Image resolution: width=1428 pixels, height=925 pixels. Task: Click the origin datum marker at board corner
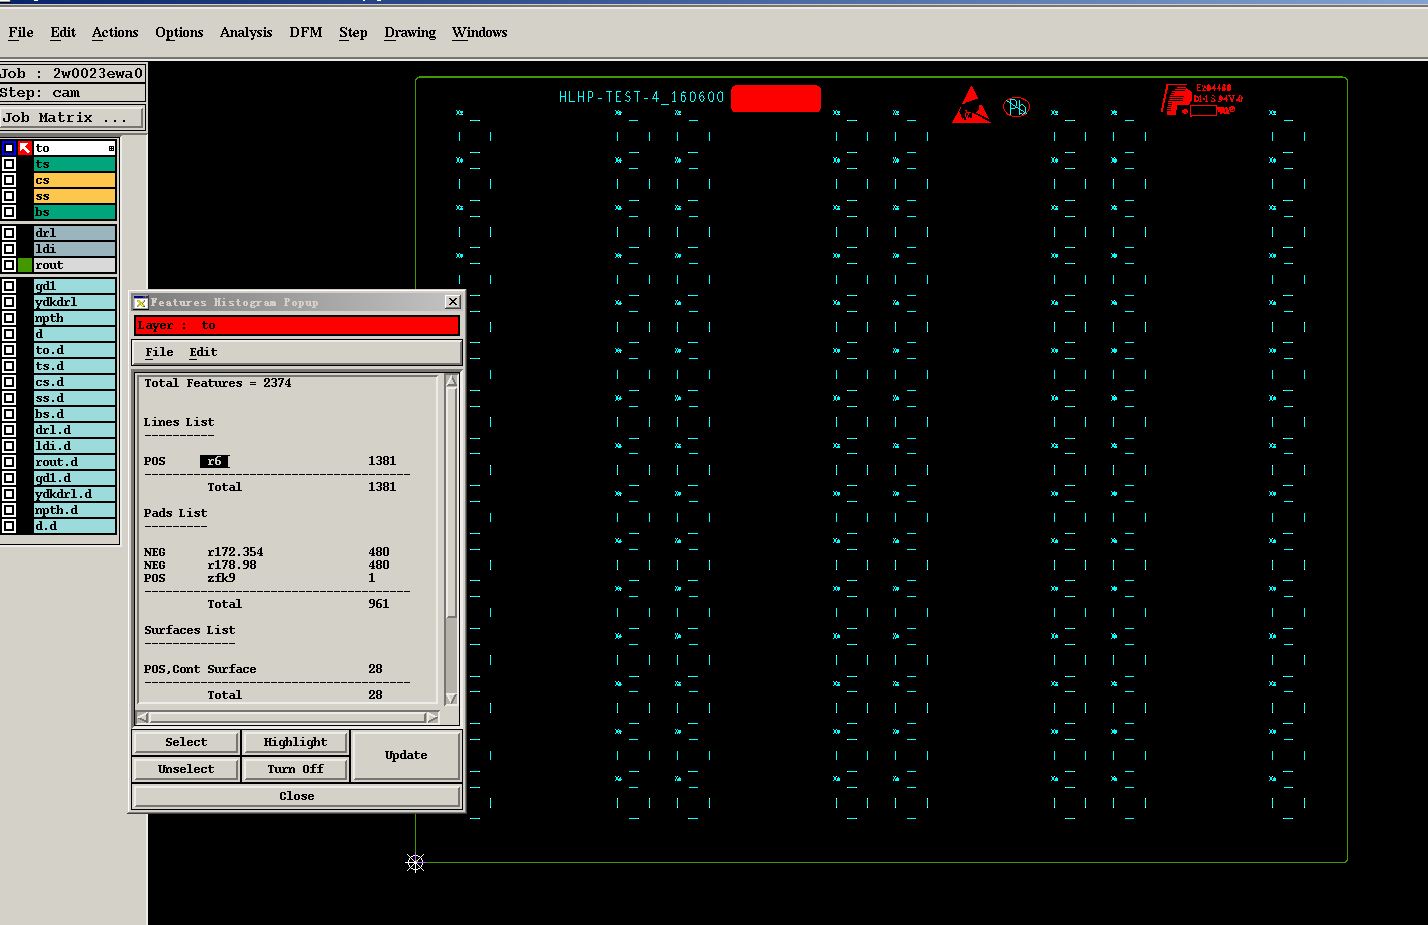pos(415,862)
